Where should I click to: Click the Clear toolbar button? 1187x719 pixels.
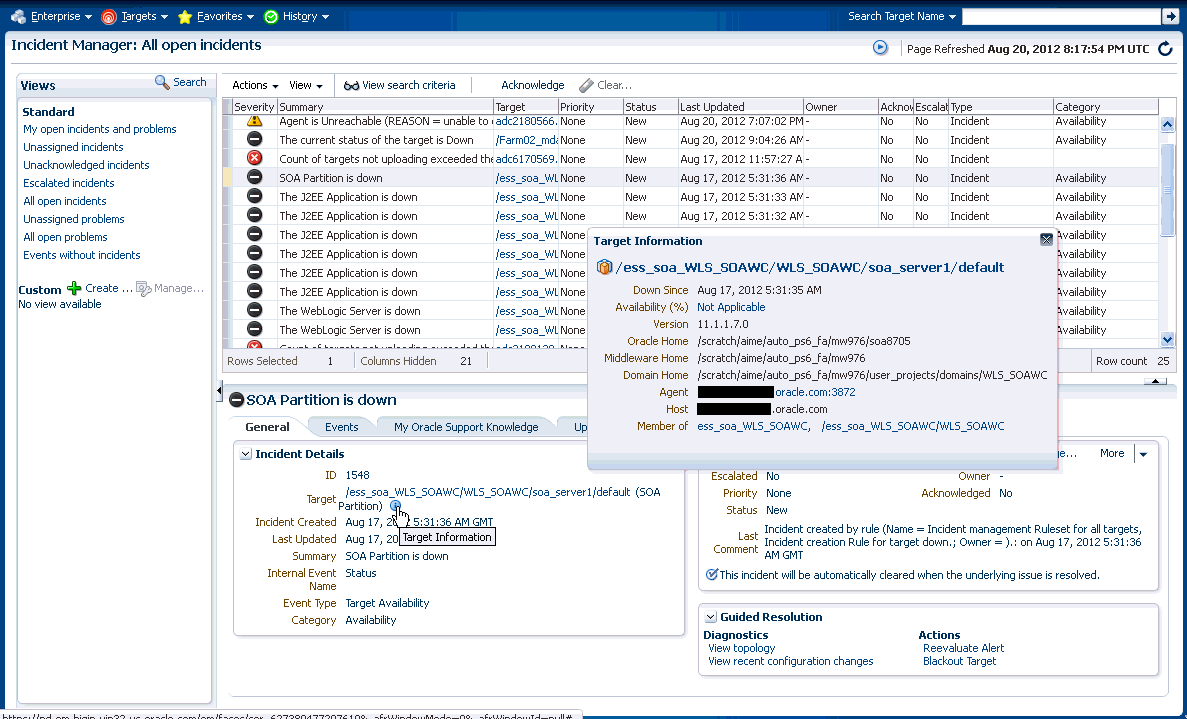(606, 86)
